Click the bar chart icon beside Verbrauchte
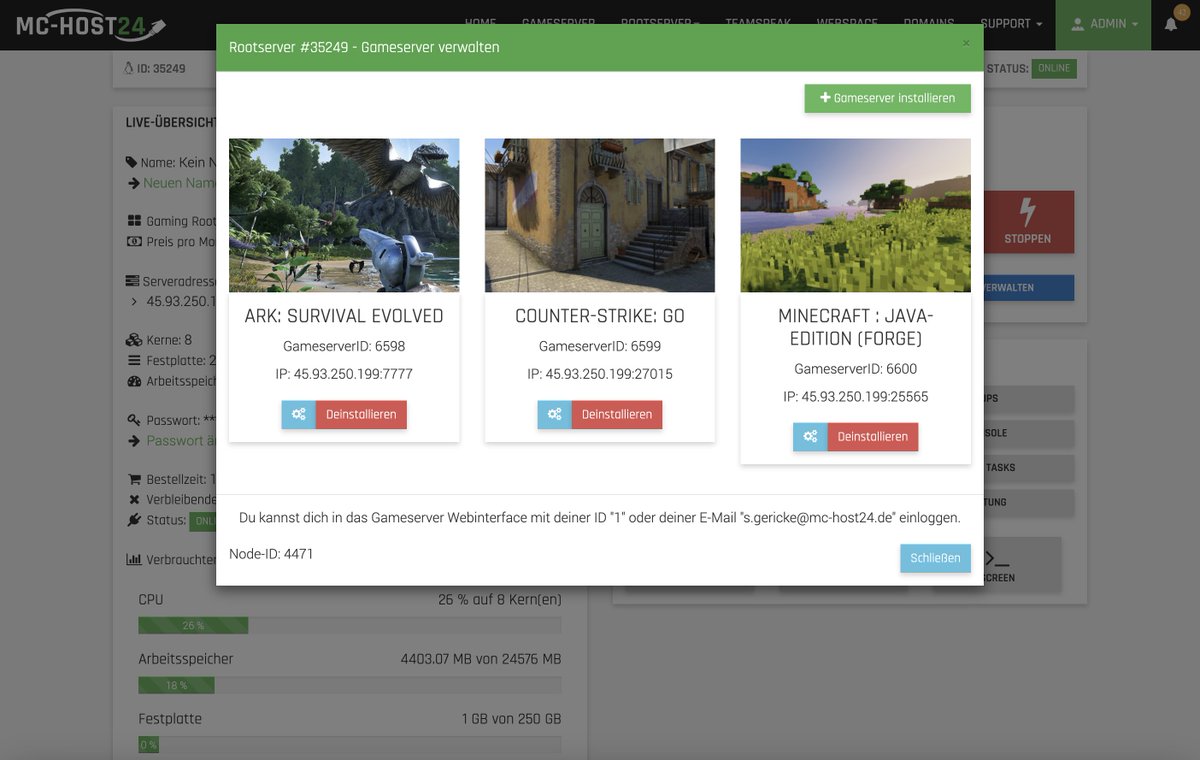 (134, 560)
